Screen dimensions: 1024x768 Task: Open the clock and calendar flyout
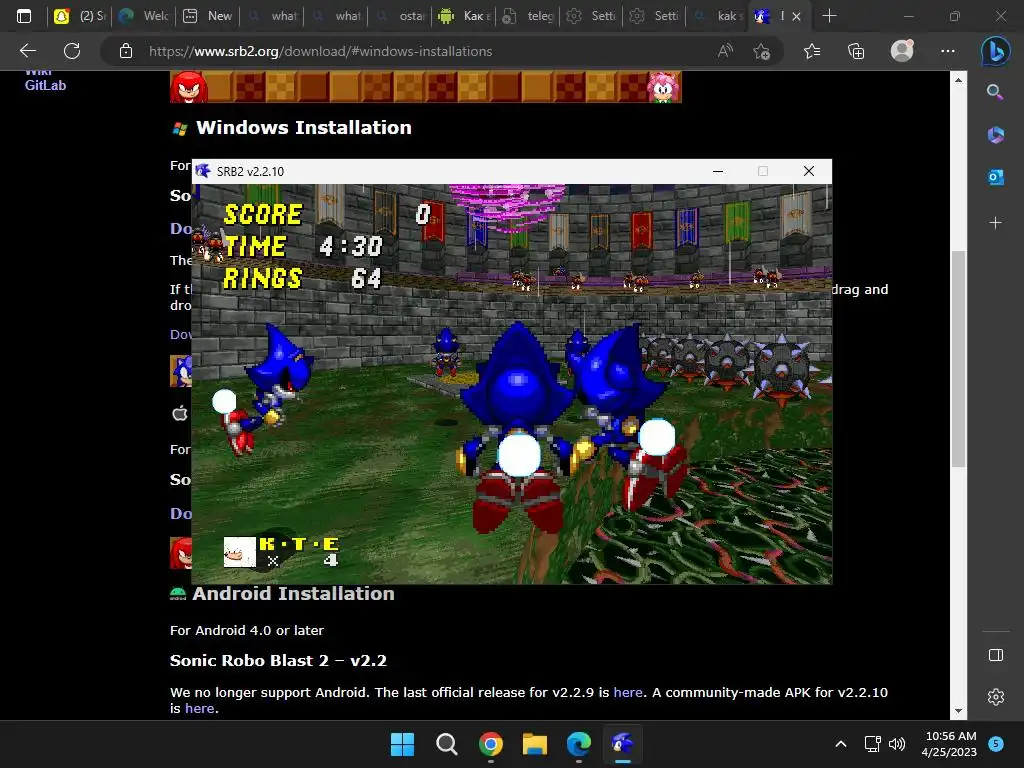coord(950,744)
